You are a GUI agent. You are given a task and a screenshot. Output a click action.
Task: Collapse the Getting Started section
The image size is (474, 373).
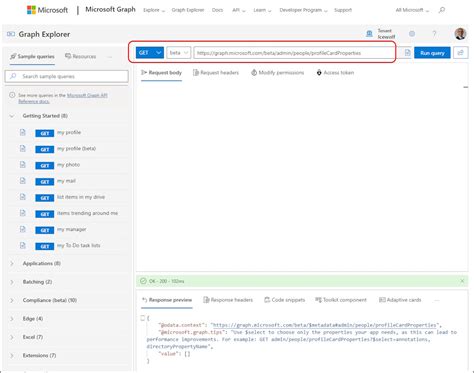(12, 116)
